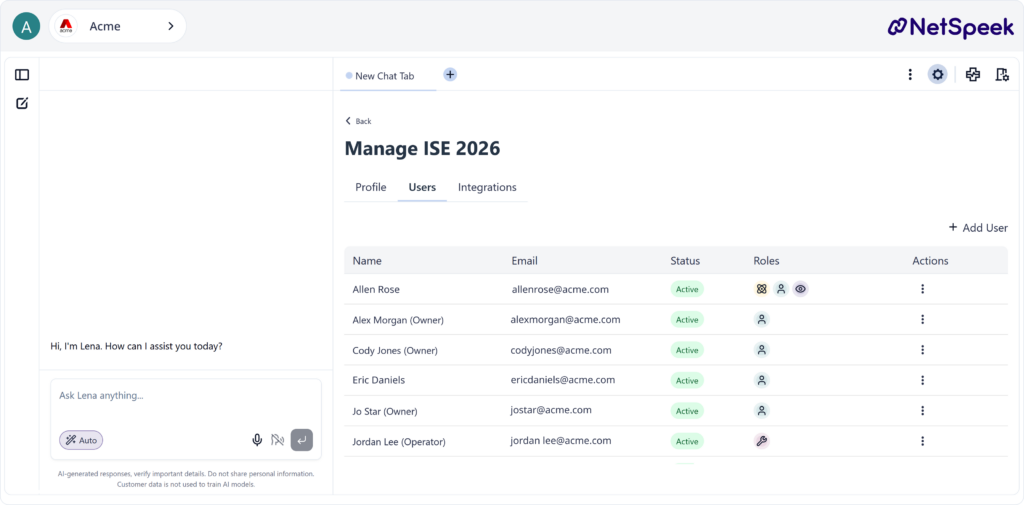Start a new chat with compose icon
1024x505 pixels.
coord(22,103)
